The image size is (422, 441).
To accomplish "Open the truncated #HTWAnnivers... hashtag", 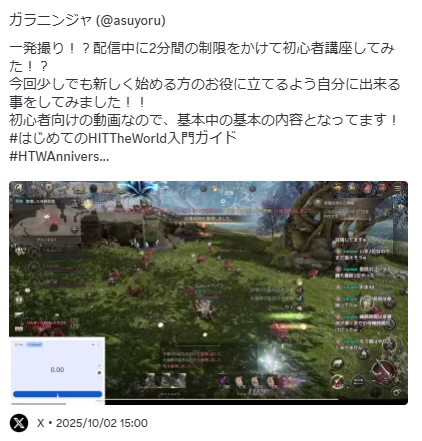I will coord(59,156).
